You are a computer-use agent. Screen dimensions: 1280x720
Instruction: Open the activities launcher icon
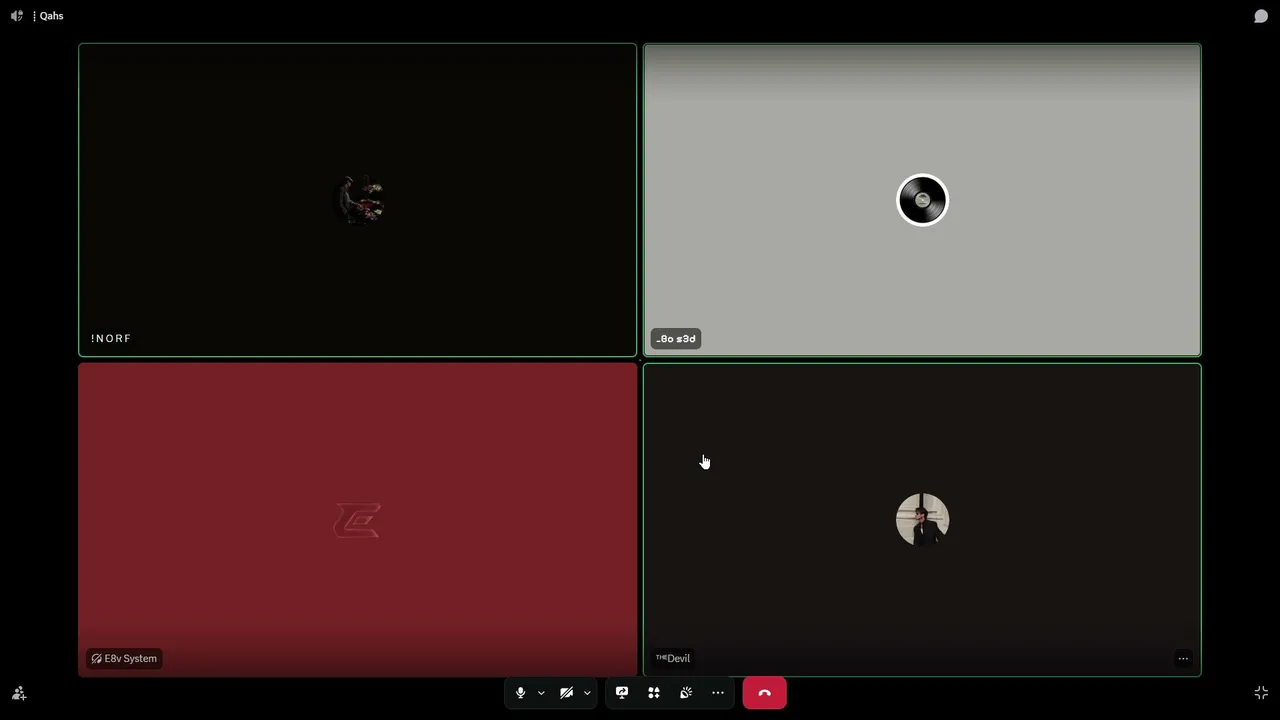coord(654,693)
